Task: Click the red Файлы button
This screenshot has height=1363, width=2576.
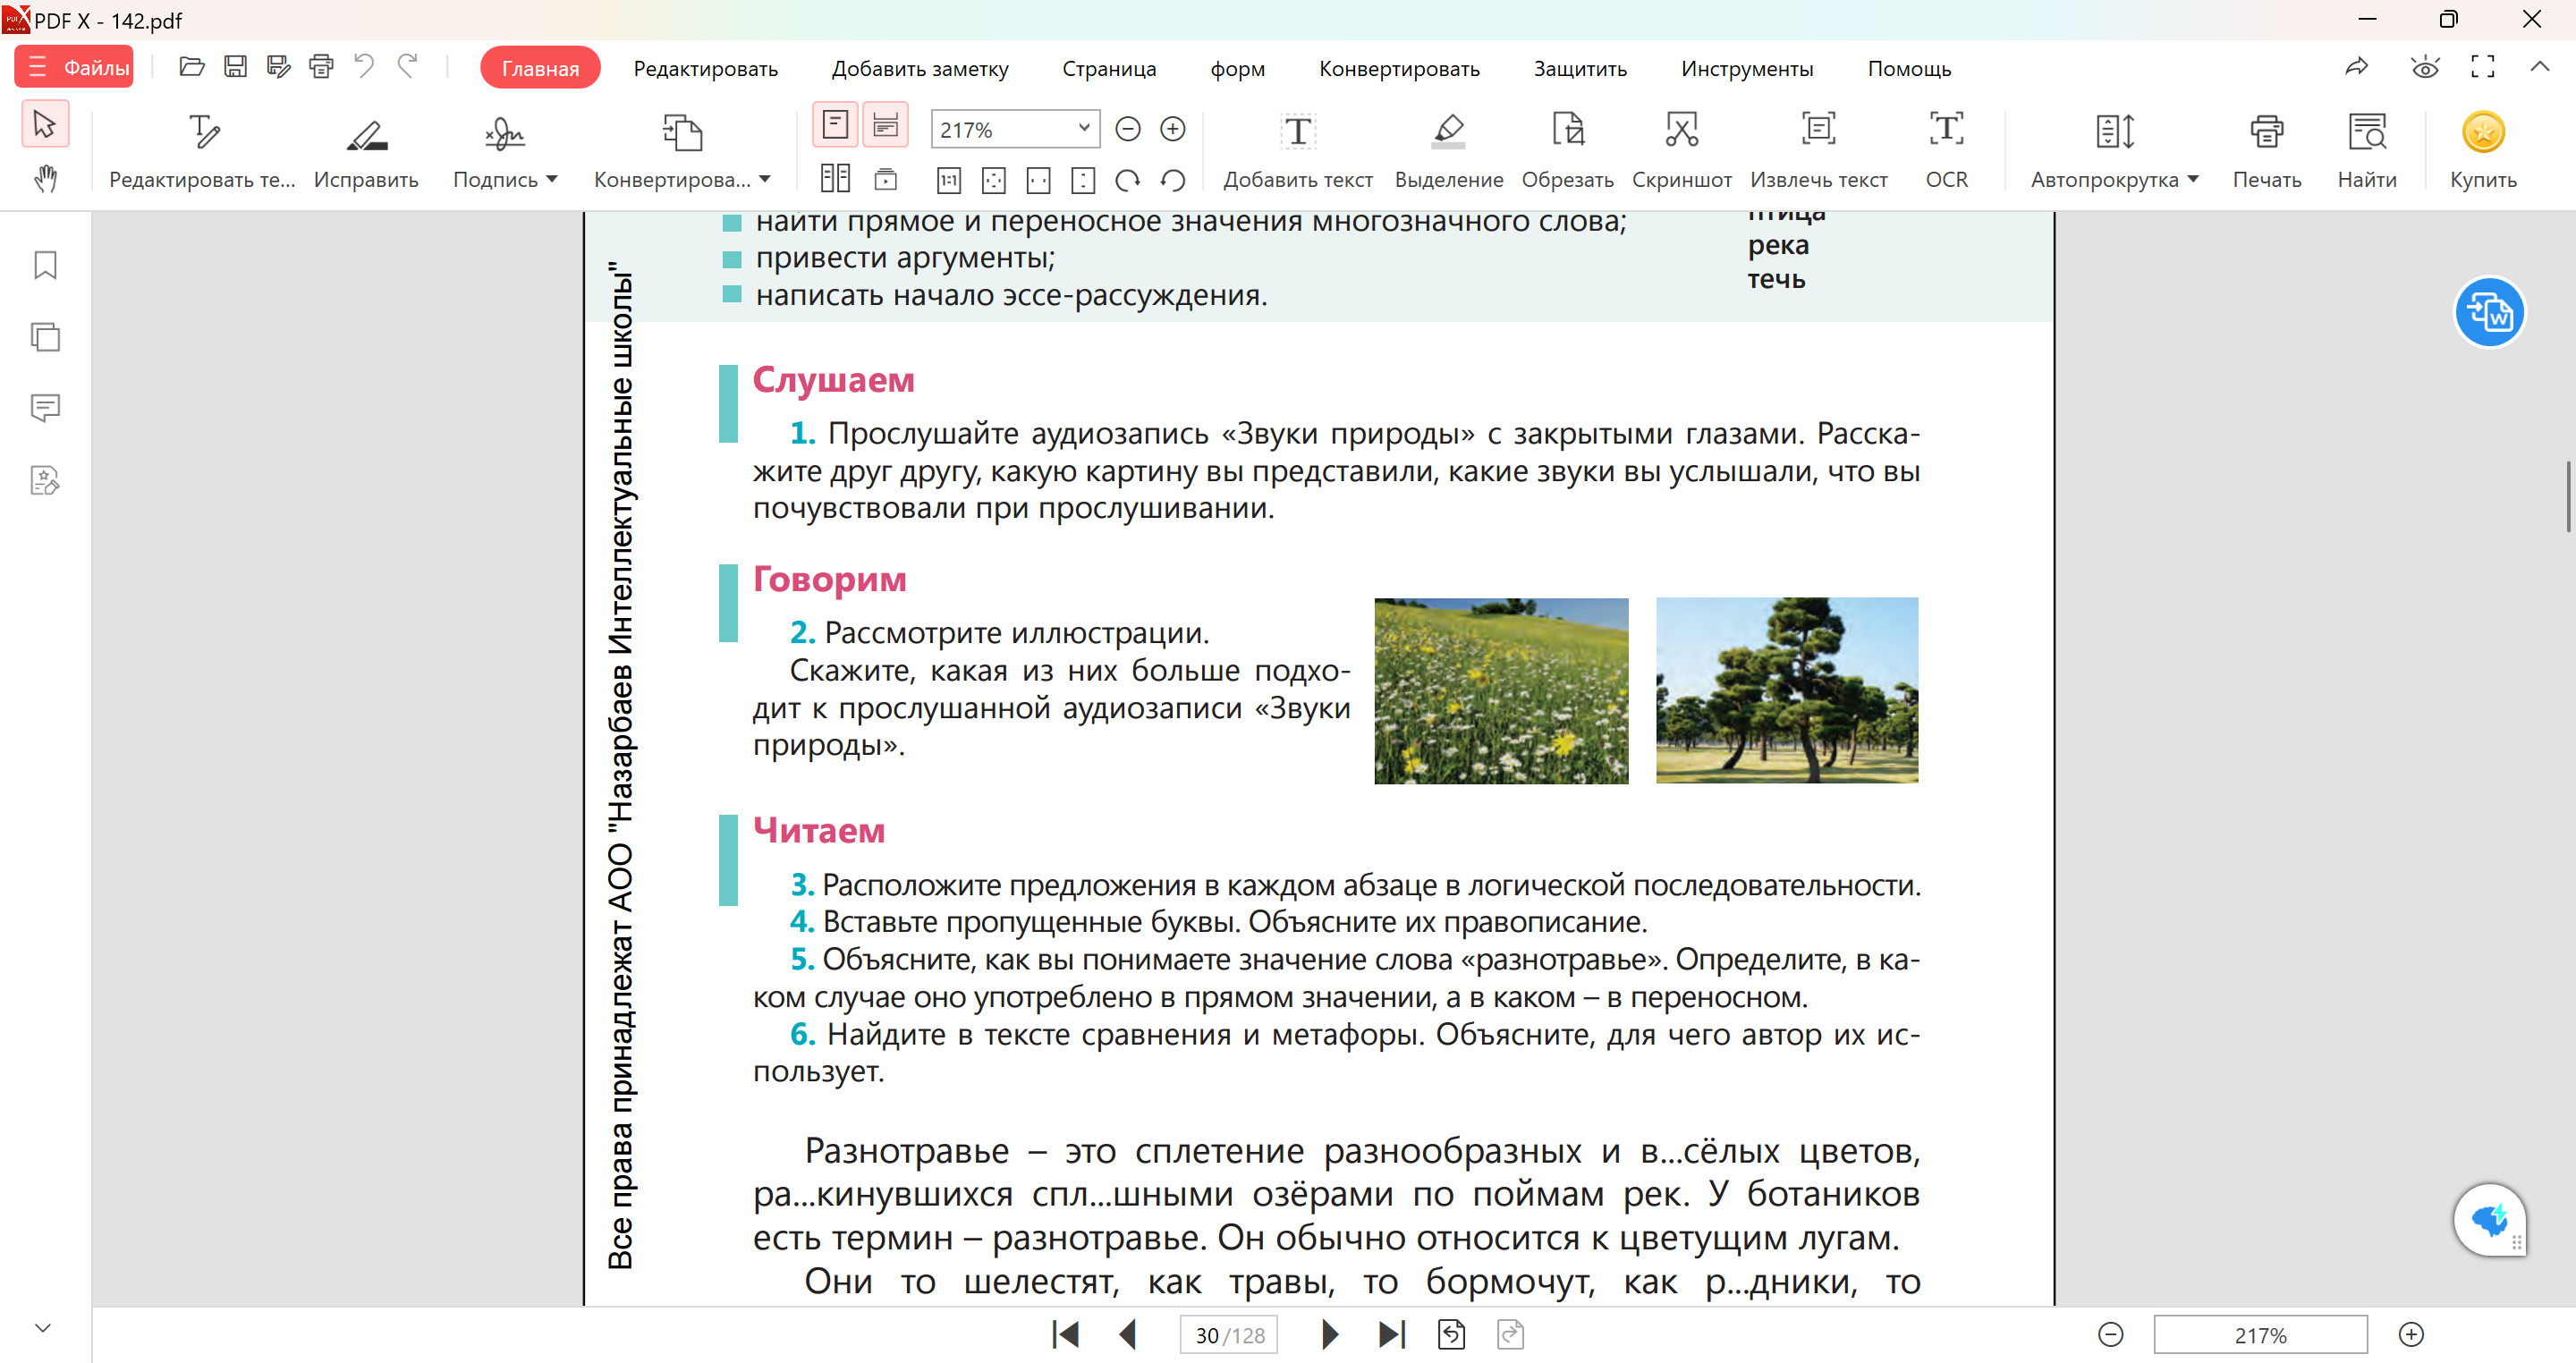Action: (75, 67)
